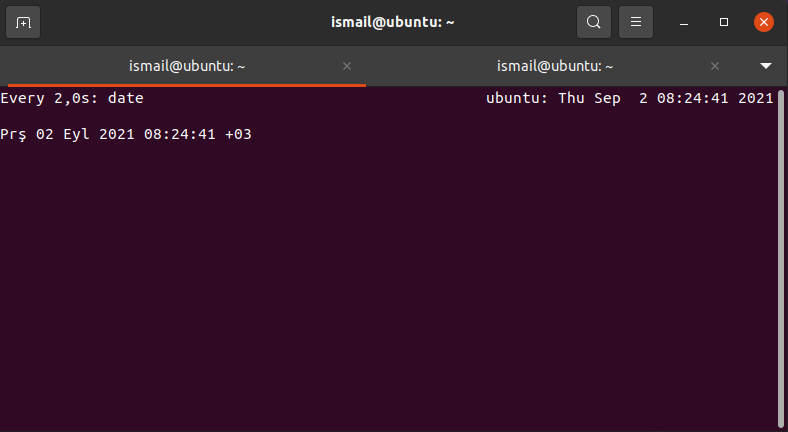Screen dimensions: 788x432
Task: Click the terminal search icon
Action: 594,22
